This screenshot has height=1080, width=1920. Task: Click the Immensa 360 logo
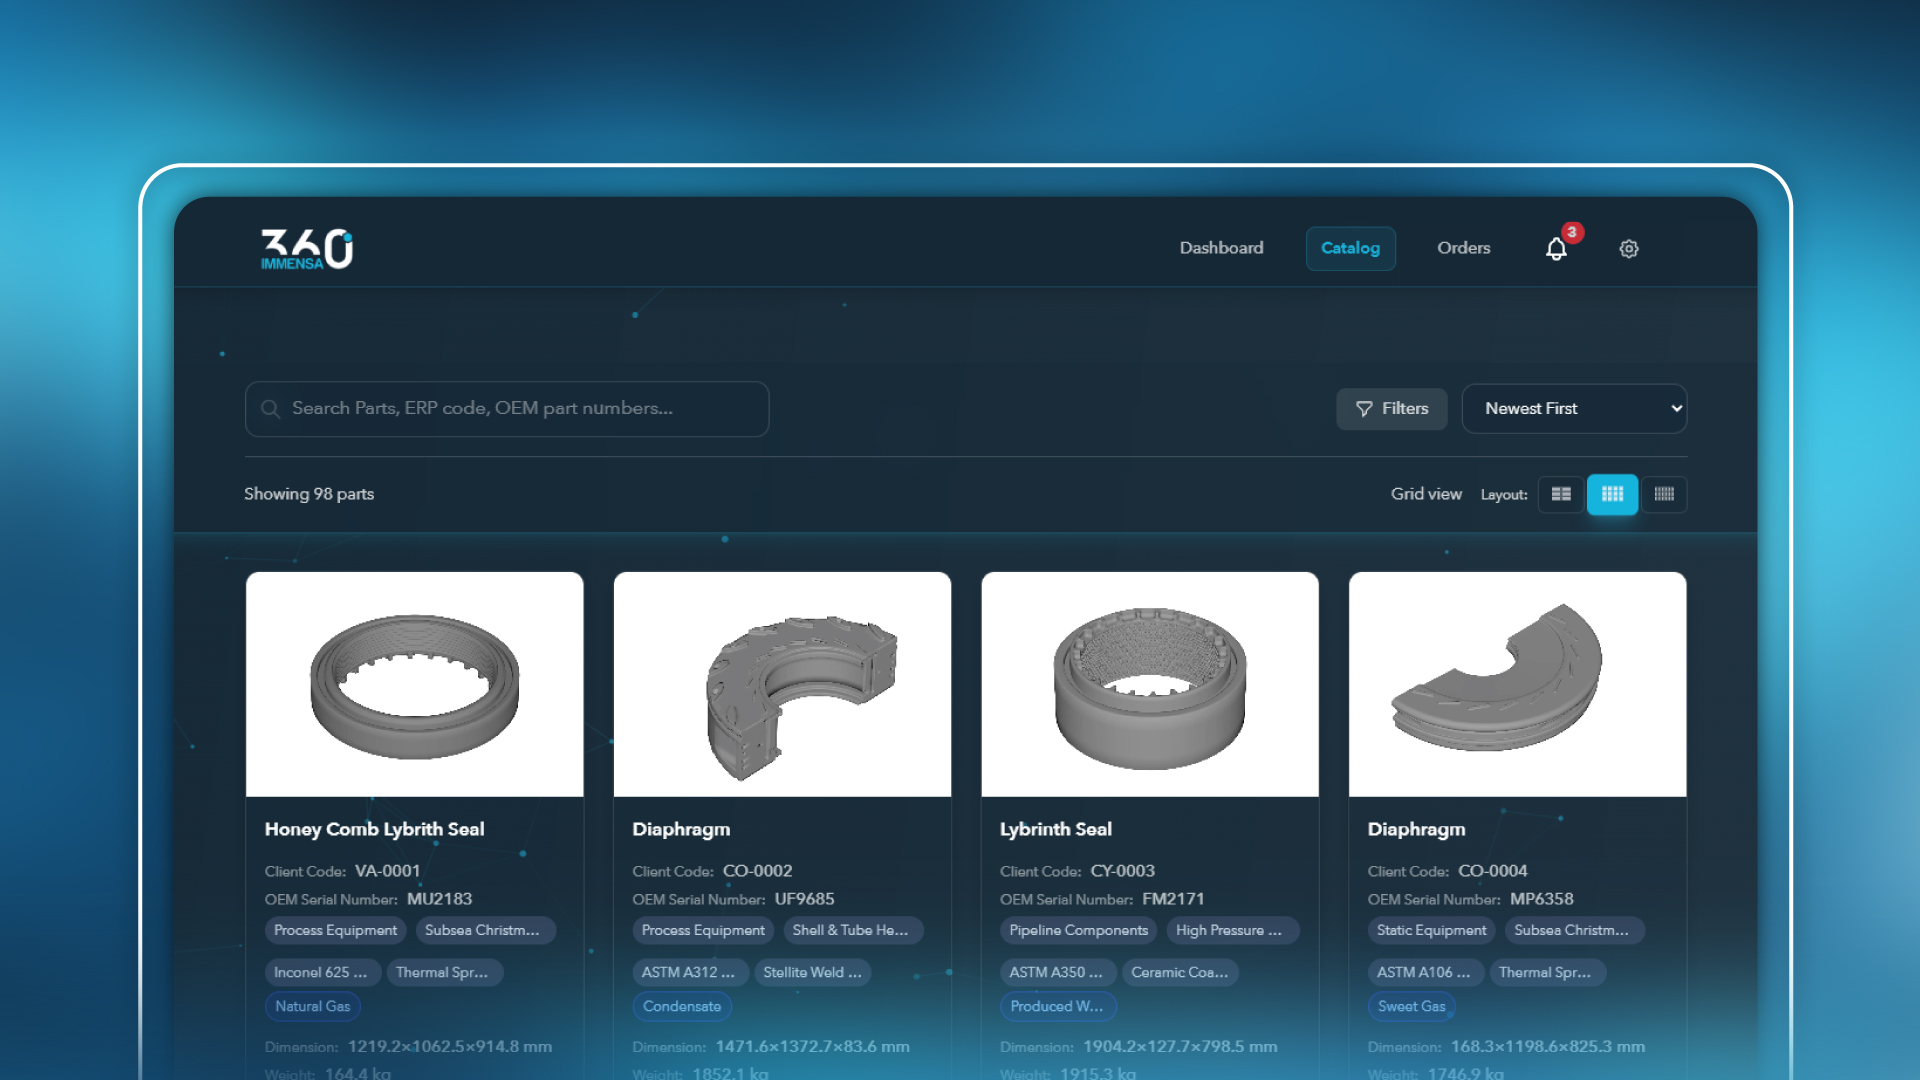307,249
